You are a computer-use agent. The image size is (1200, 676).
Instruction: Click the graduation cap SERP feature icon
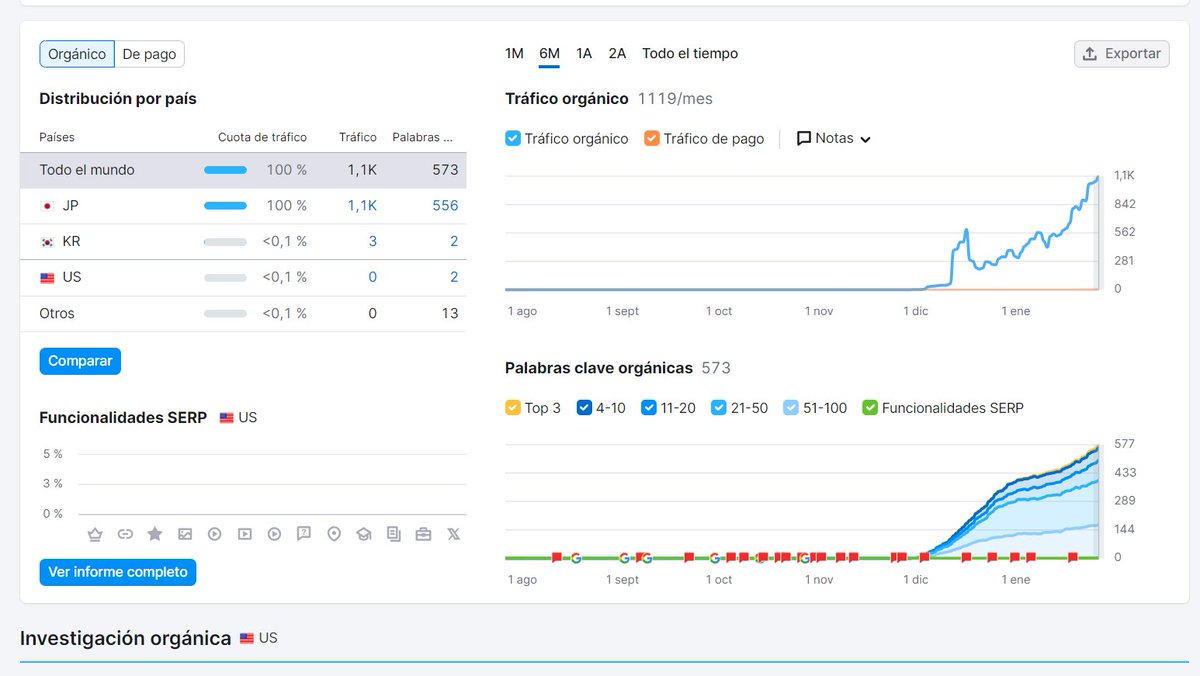(x=364, y=534)
